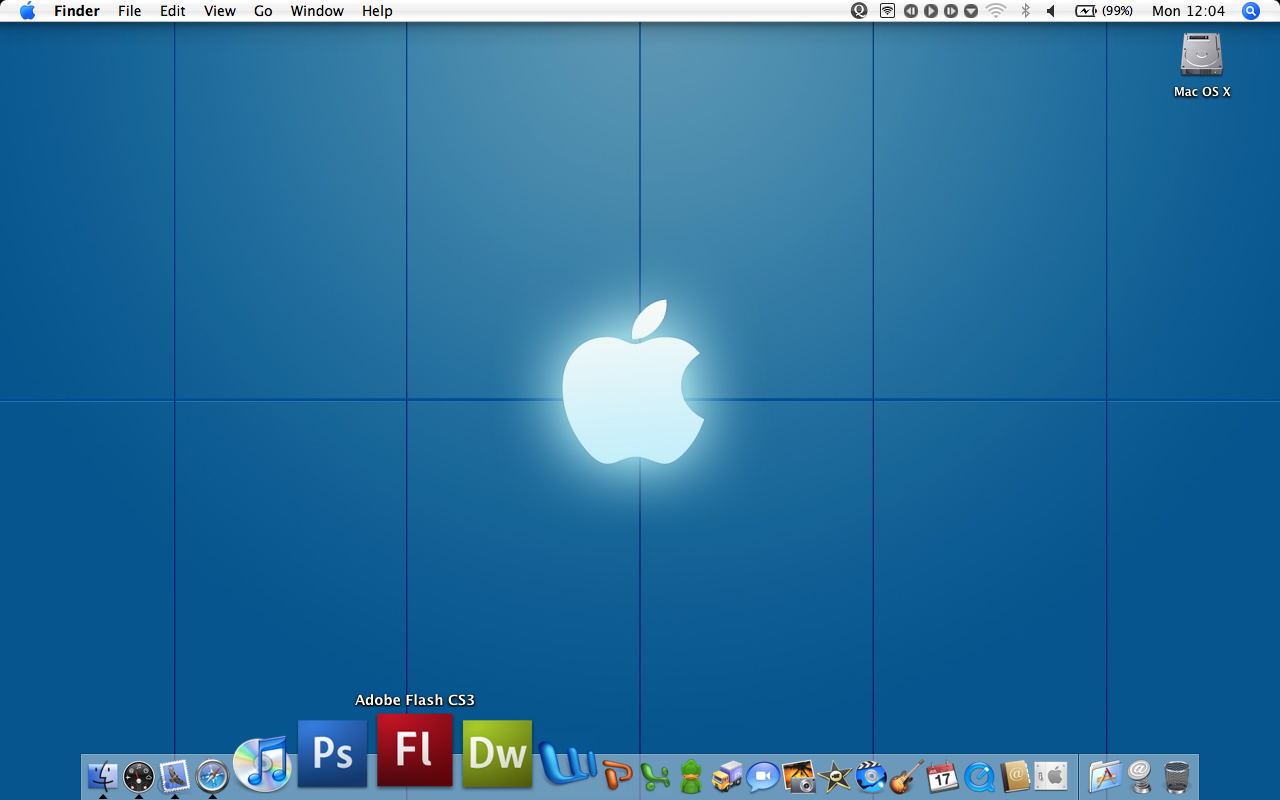Launch Transmit truck app from Dock

(727, 776)
